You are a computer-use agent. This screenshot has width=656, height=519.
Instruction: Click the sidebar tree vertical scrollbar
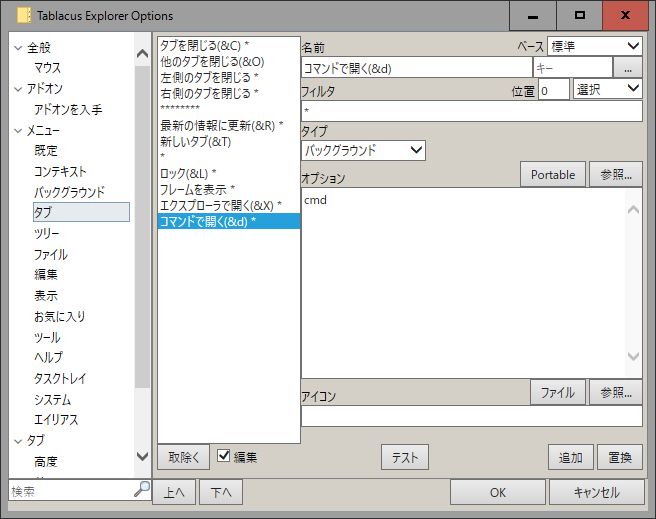pos(142,250)
